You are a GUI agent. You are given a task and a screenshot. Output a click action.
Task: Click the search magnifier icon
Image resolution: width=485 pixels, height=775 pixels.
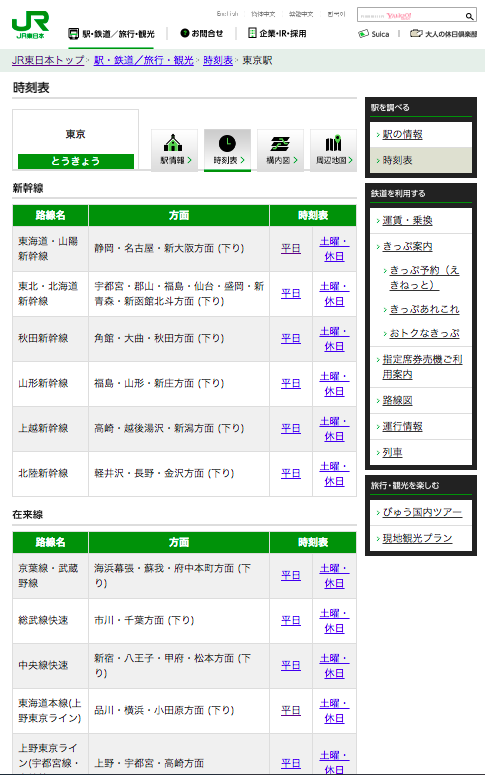point(469,16)
